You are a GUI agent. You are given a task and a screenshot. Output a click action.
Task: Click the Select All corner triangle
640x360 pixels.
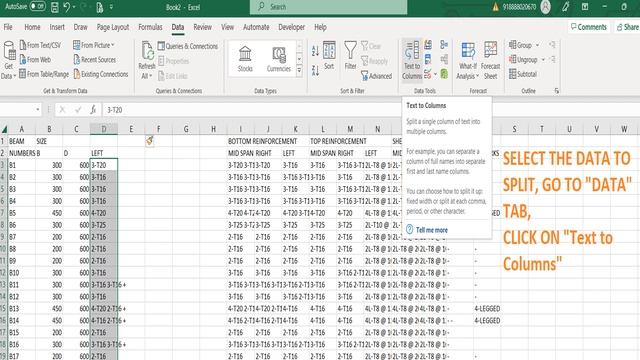point(4,129)
